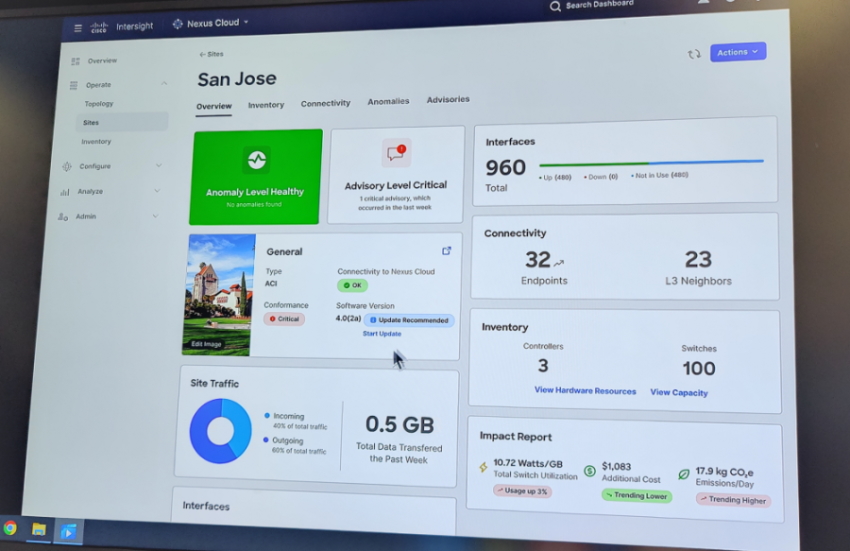The width and height of the screenshot is (850, 551).
Task: Click the 0.5 GB total data value
Action: [400, 424]
